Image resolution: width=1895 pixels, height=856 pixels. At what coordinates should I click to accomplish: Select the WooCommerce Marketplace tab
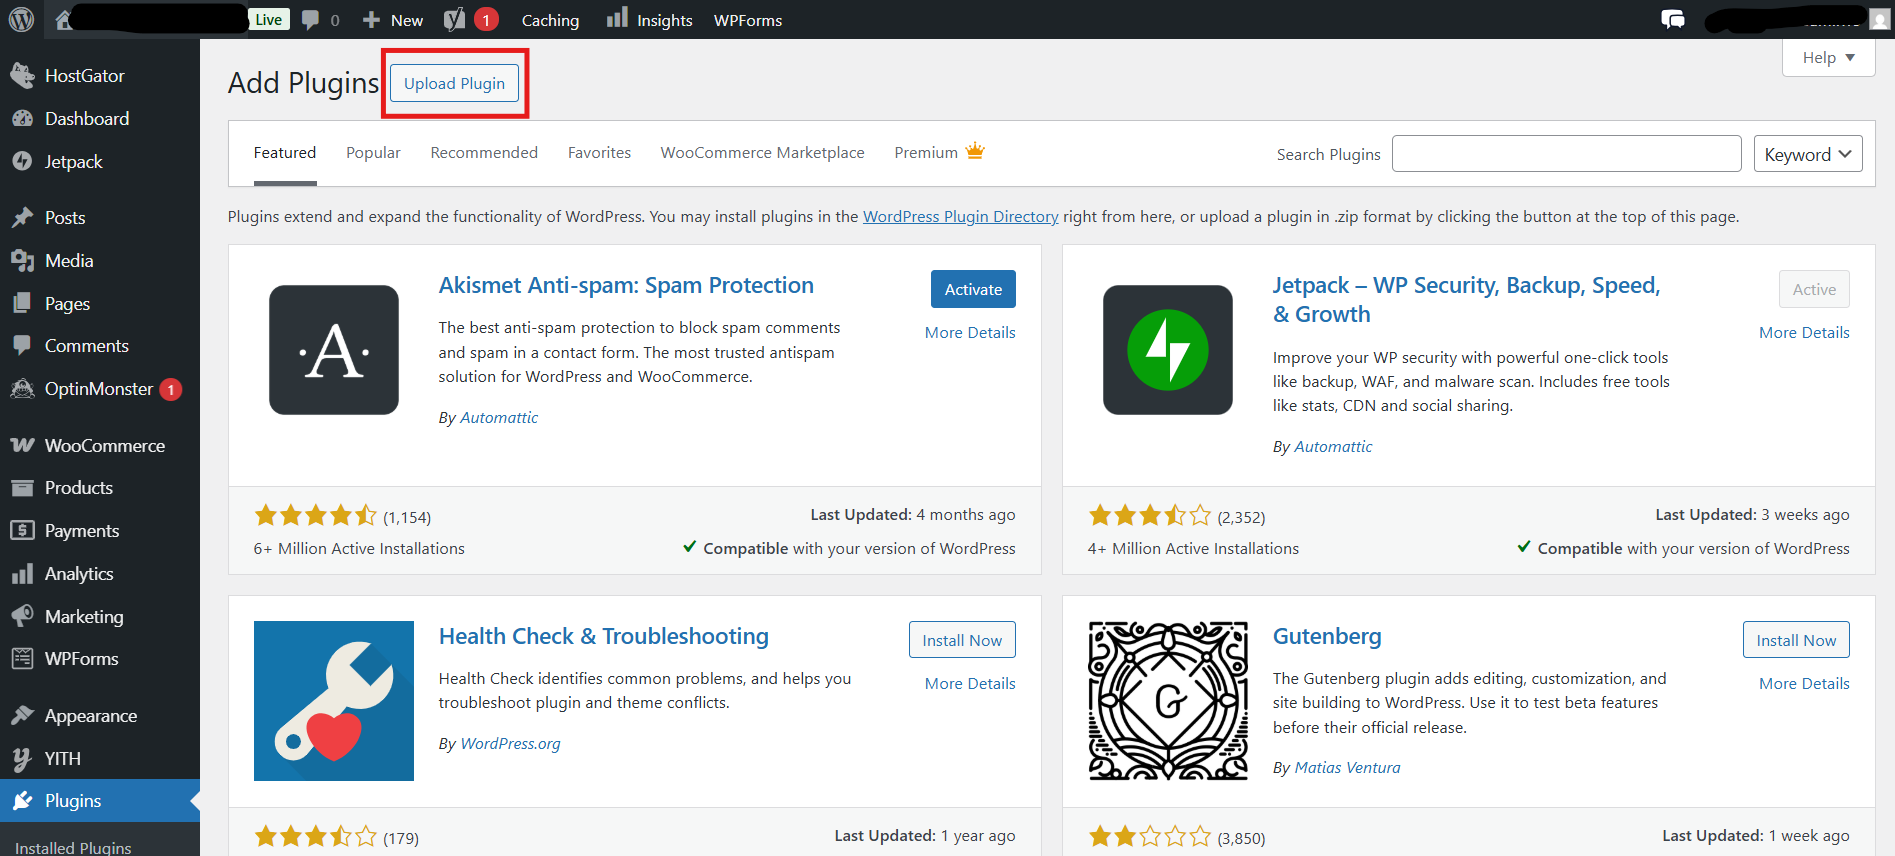pos(762,153)
